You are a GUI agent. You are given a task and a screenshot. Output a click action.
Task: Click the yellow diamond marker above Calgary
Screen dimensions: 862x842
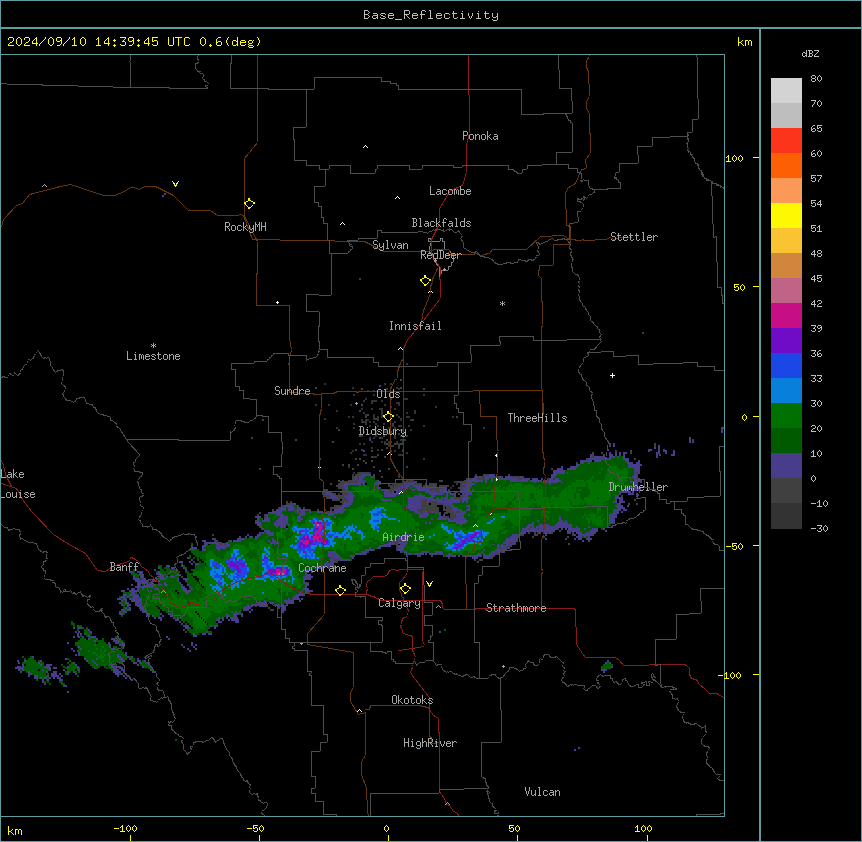pos(405,589)
